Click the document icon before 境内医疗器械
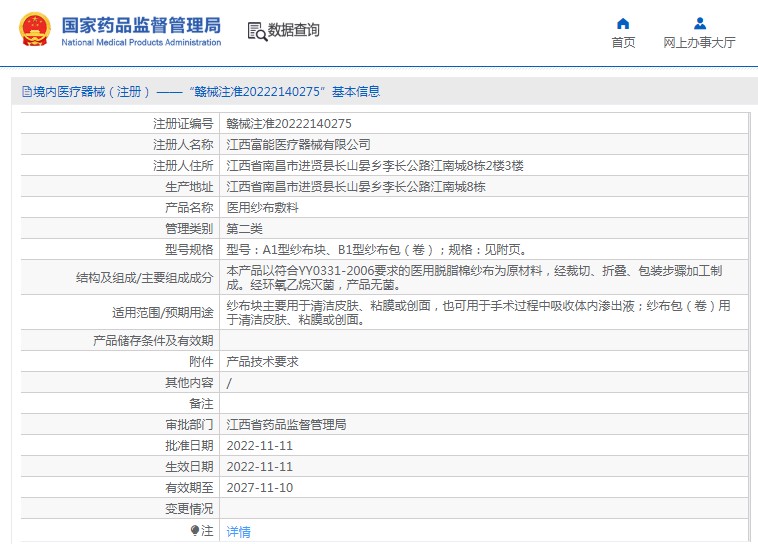 tap(27, 91)
